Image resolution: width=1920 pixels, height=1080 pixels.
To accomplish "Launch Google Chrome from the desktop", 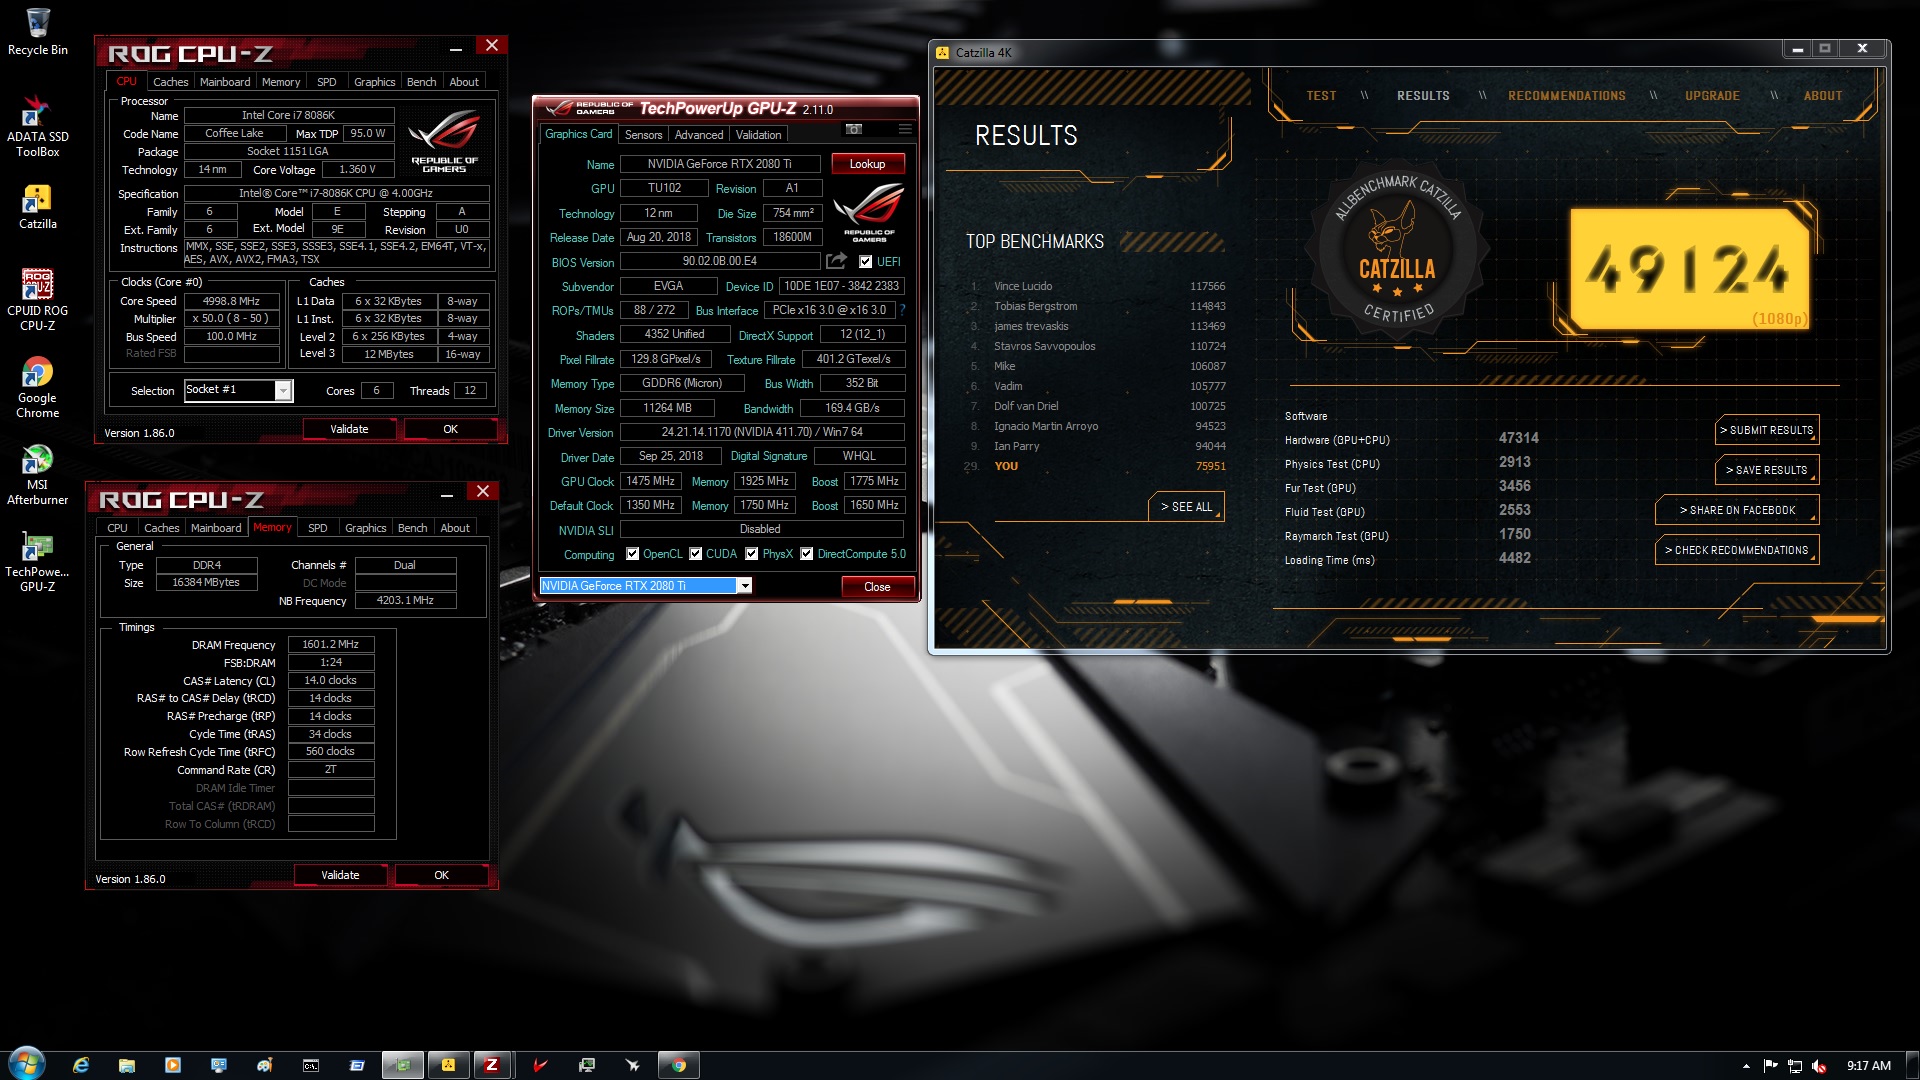I will [37, 387].
